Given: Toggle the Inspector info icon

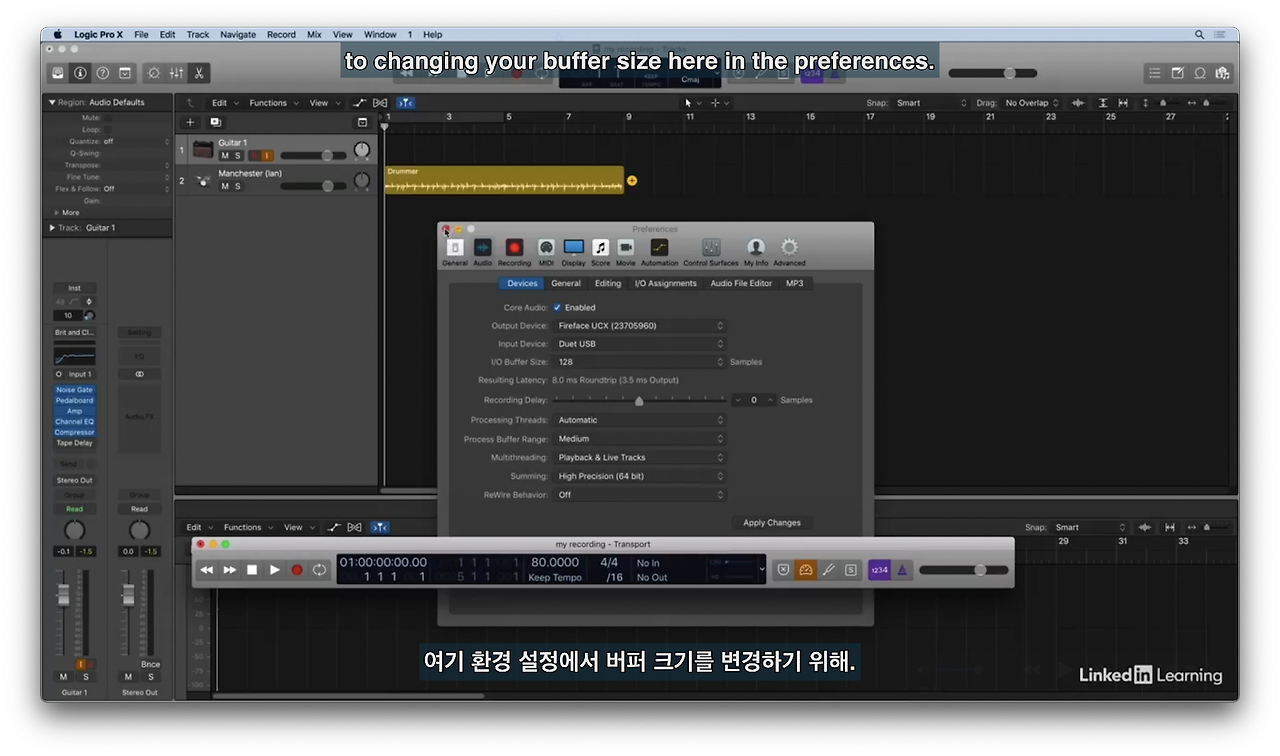Looking at the screenshot, I should click(80, 73).
